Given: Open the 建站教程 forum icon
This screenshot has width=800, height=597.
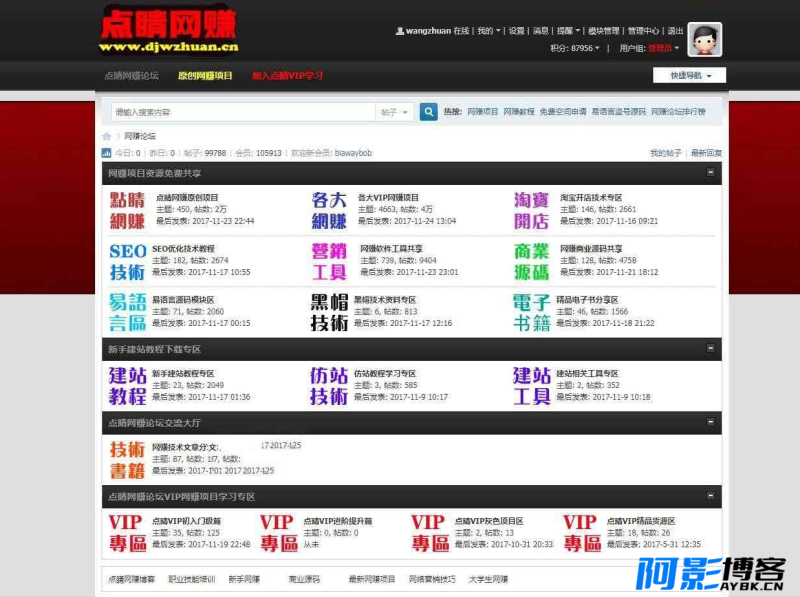Looking at the screenshot, I should pos(128,386).
